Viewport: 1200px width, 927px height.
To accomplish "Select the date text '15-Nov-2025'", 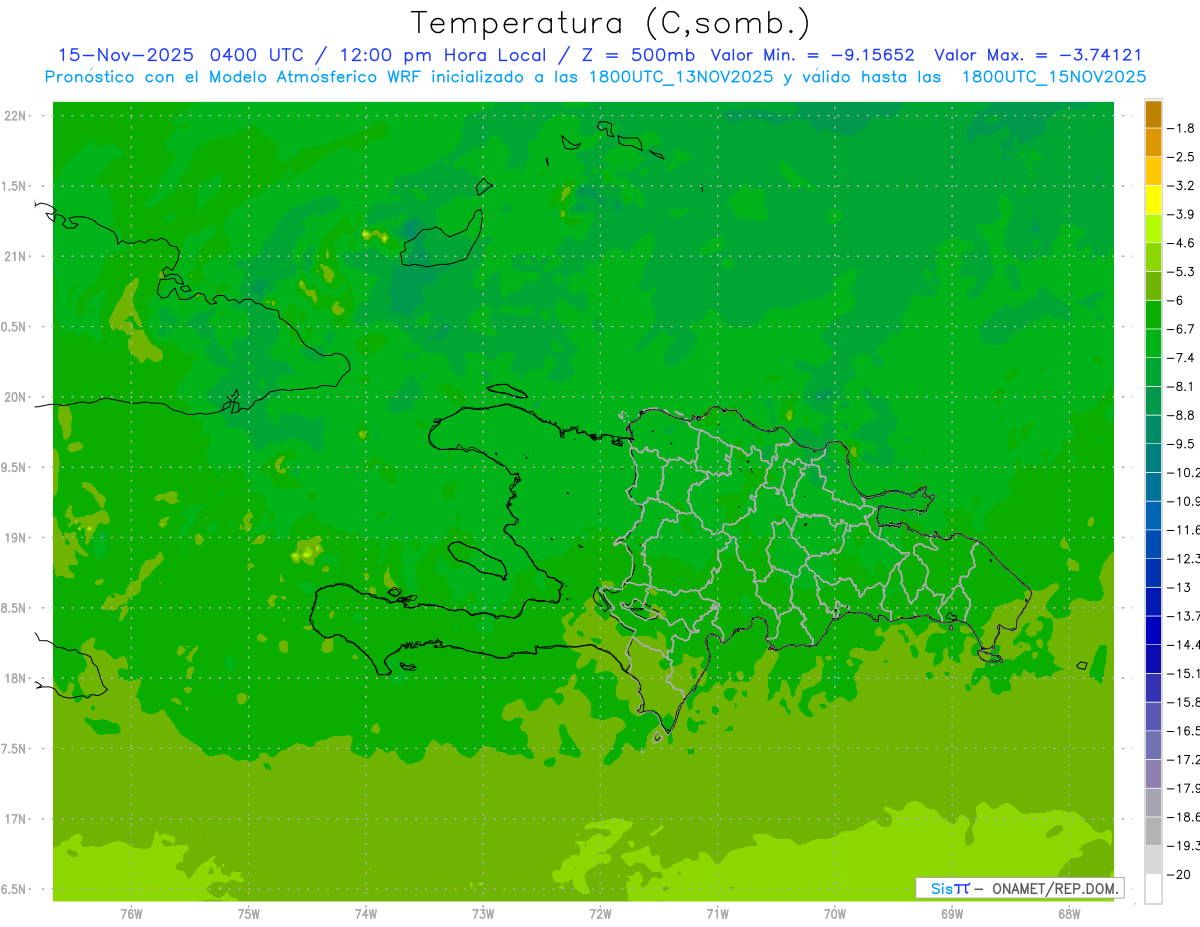I will [x=125, y=55].
